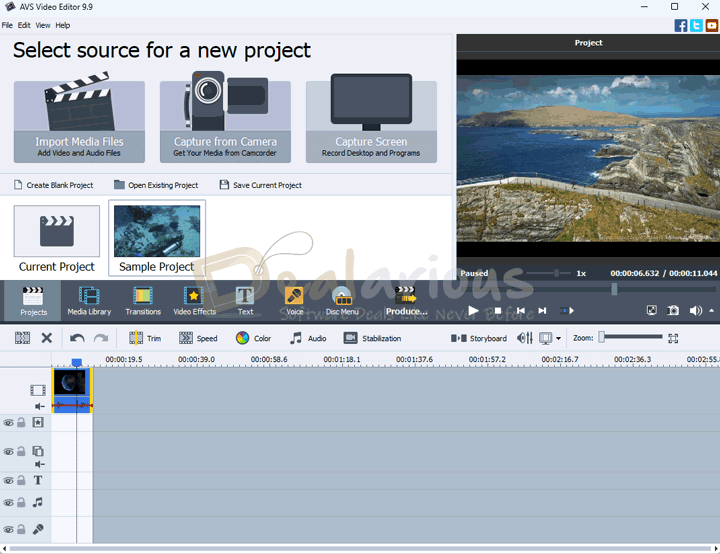Open the YouTube link icon

tap(712, 25)
